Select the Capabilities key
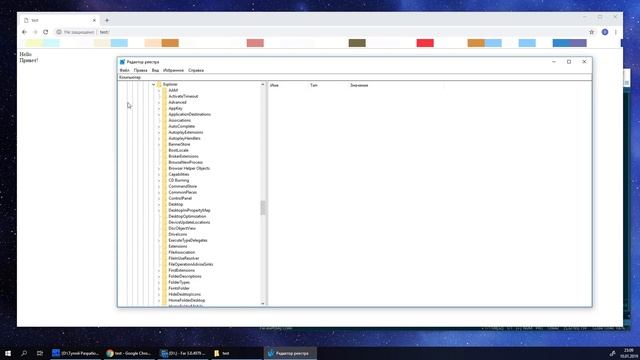Screen dimensions: 640x360 click(x=179, y=174)
